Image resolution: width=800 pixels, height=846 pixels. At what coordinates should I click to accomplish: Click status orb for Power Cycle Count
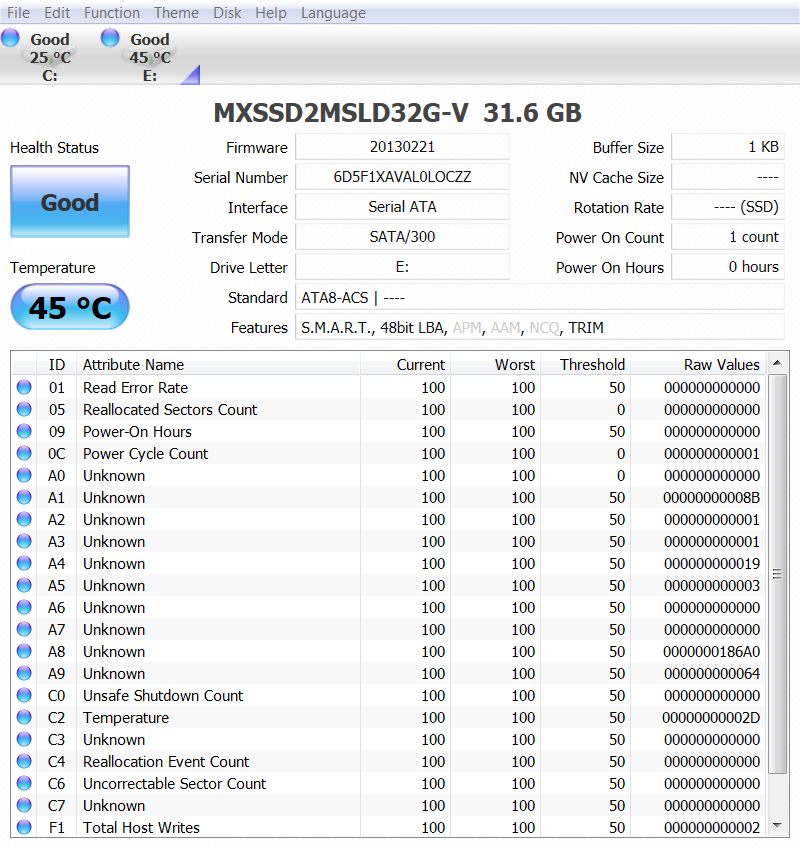24,454
